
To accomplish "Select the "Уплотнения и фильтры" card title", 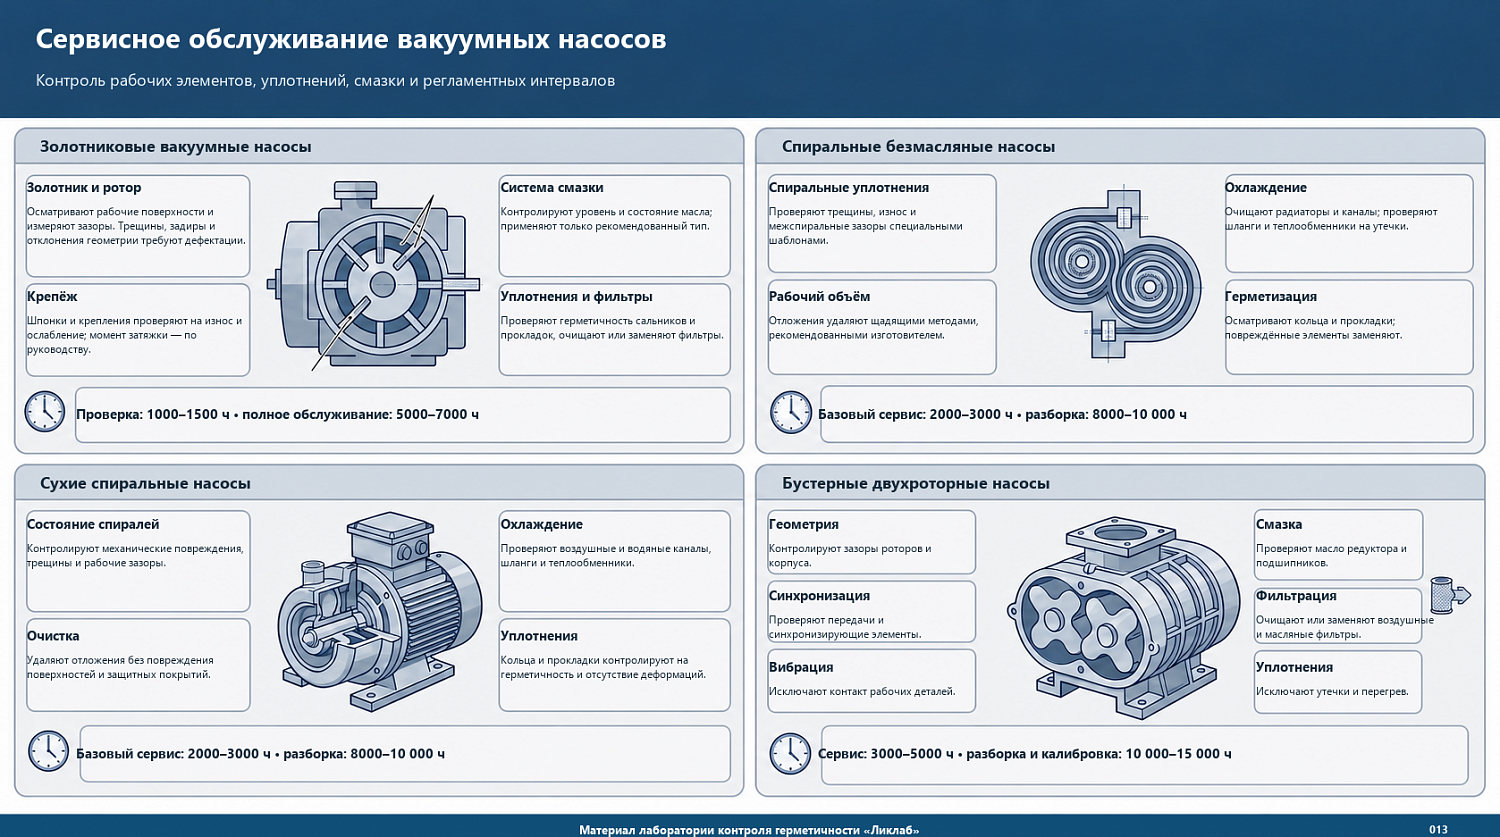I will [576, 296].
